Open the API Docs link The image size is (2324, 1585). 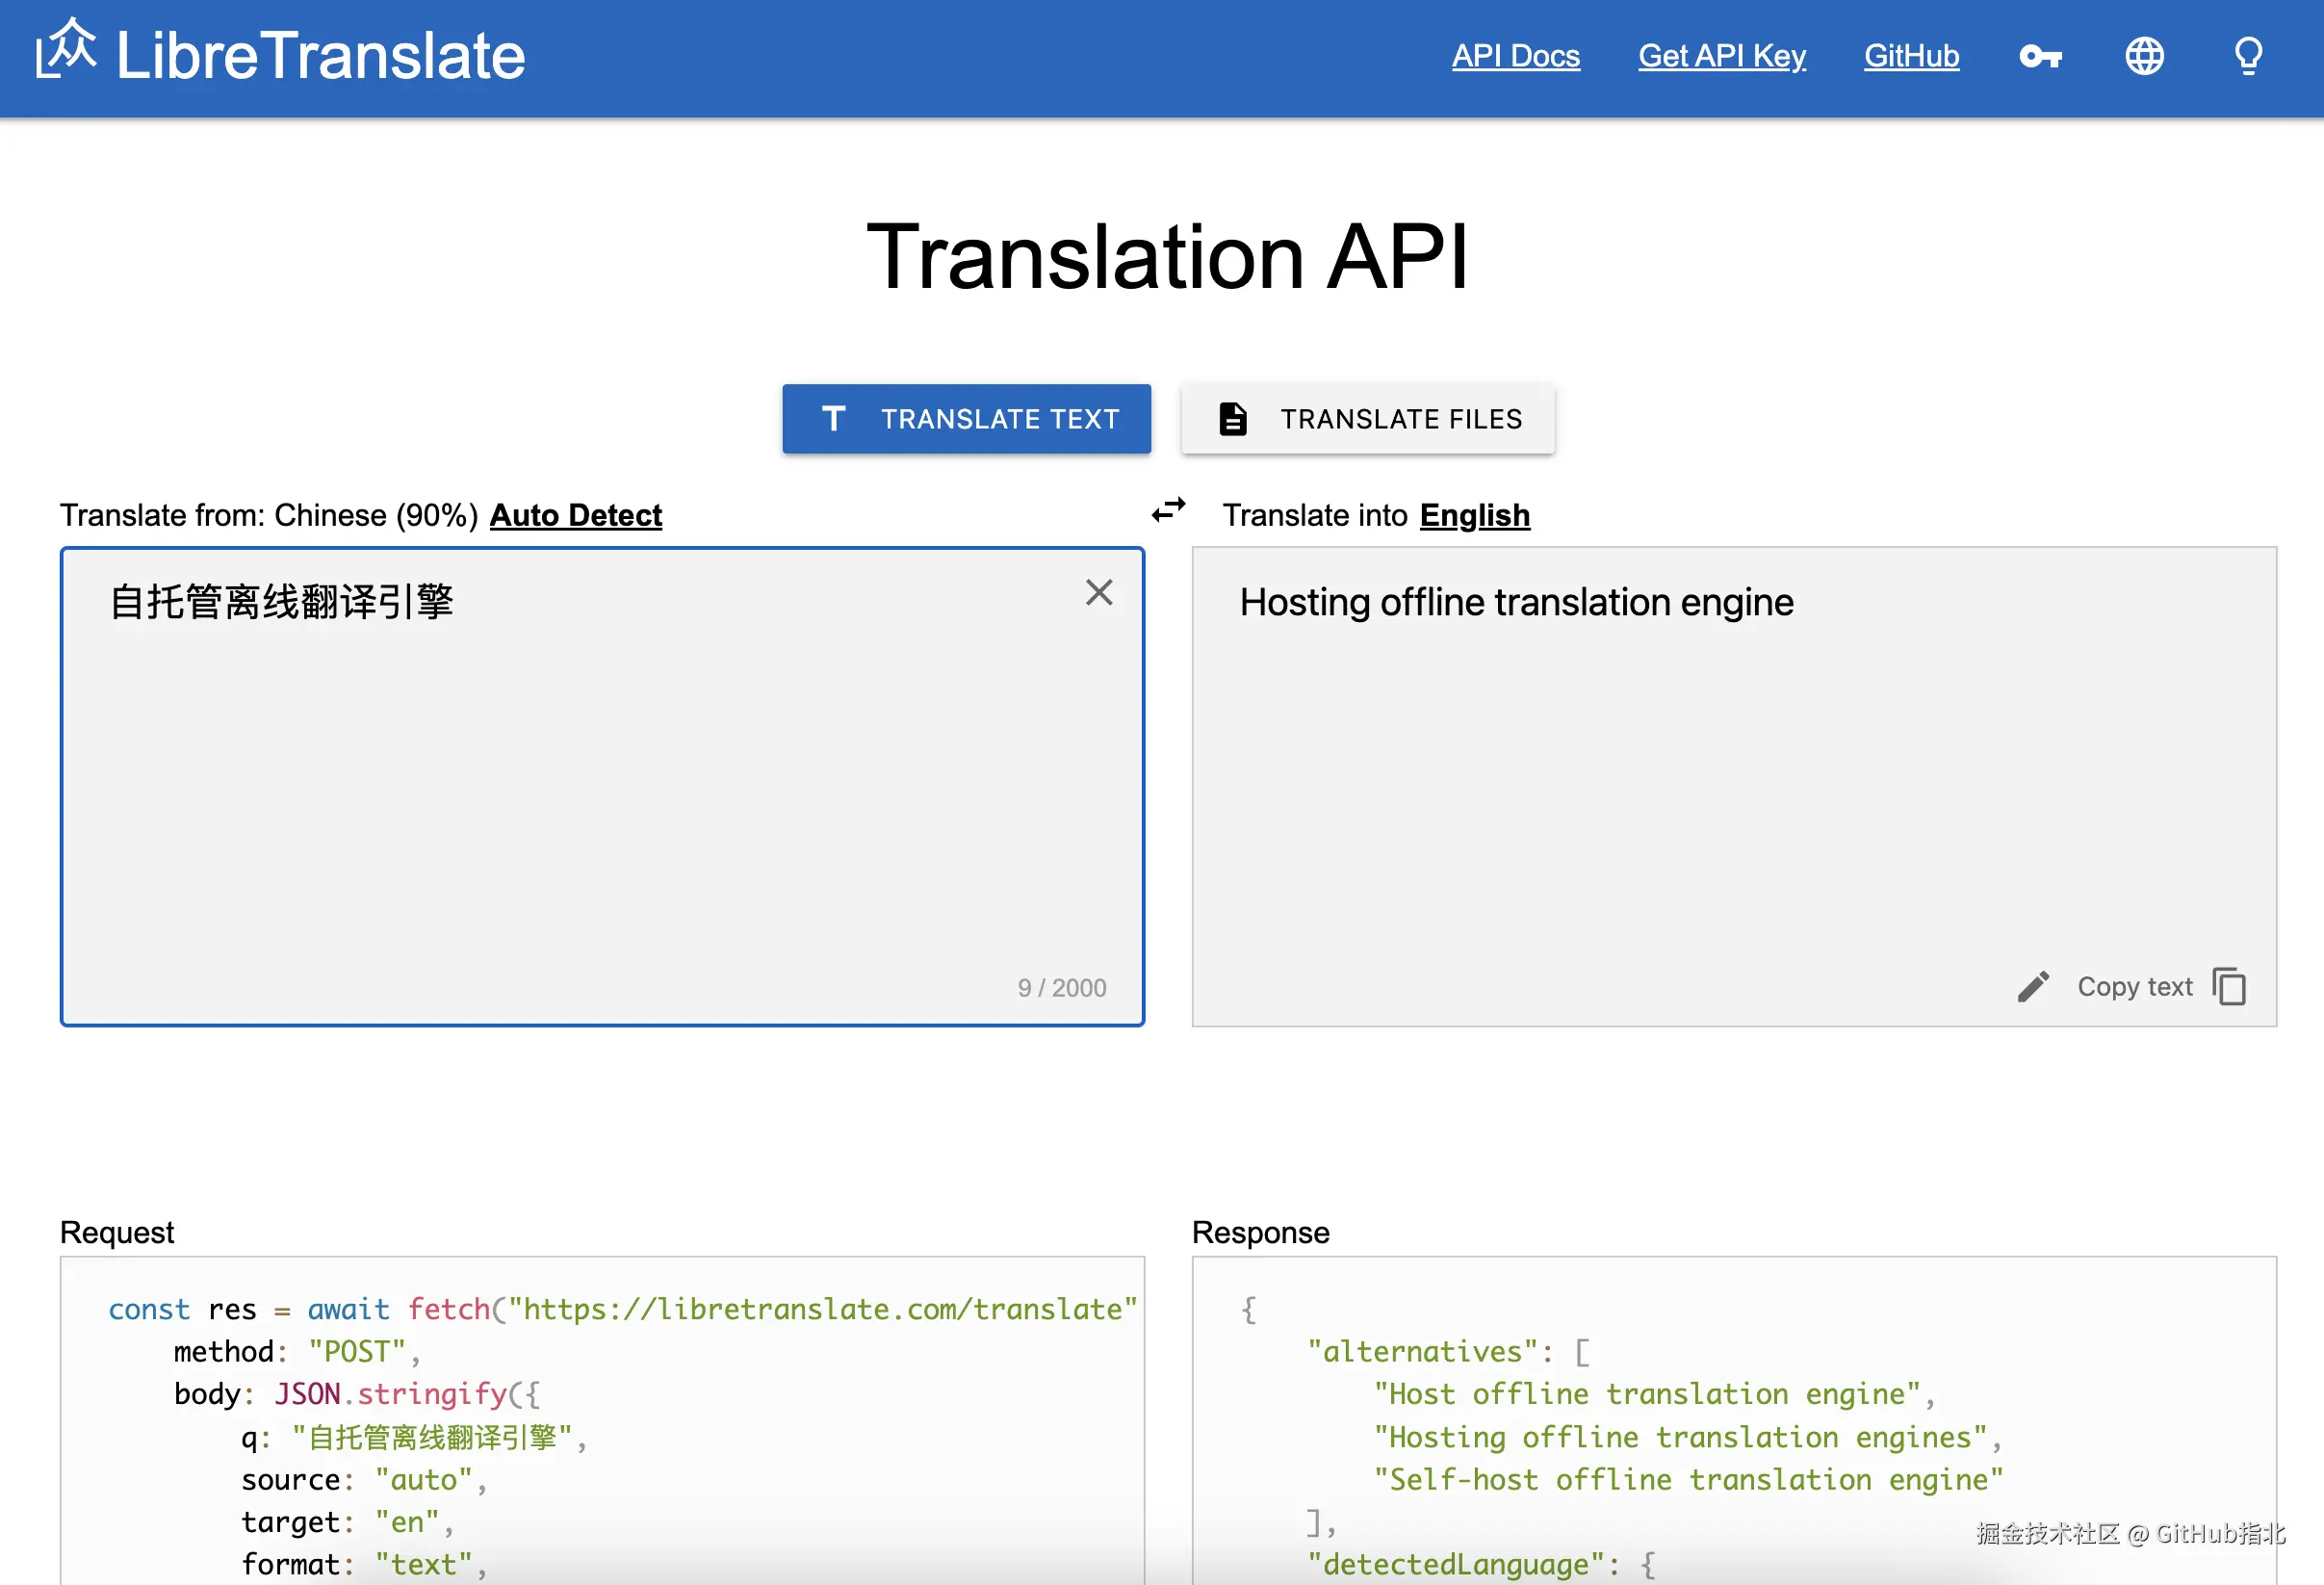pos(1515,56)
